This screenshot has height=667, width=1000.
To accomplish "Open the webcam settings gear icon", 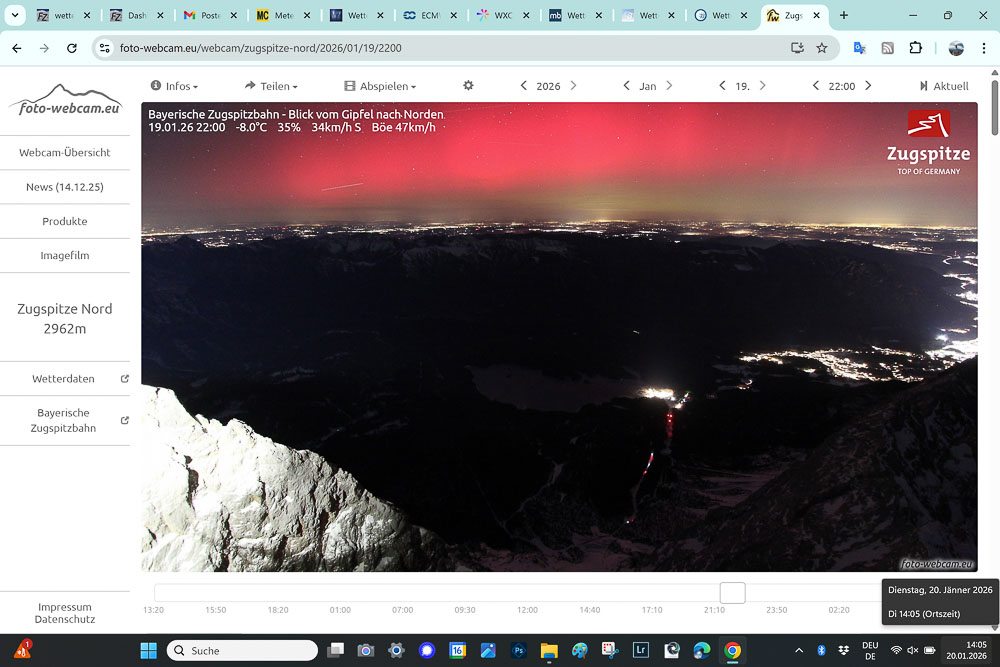I will 468,86.
